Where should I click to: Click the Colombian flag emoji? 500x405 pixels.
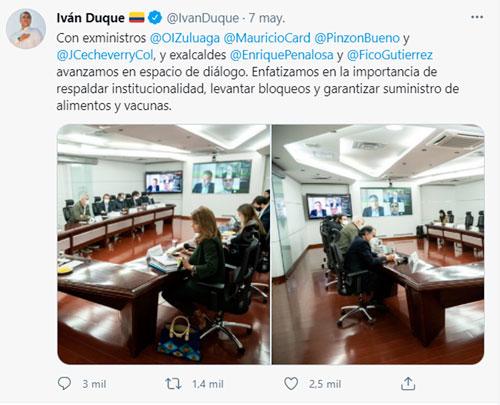(137, 17)
